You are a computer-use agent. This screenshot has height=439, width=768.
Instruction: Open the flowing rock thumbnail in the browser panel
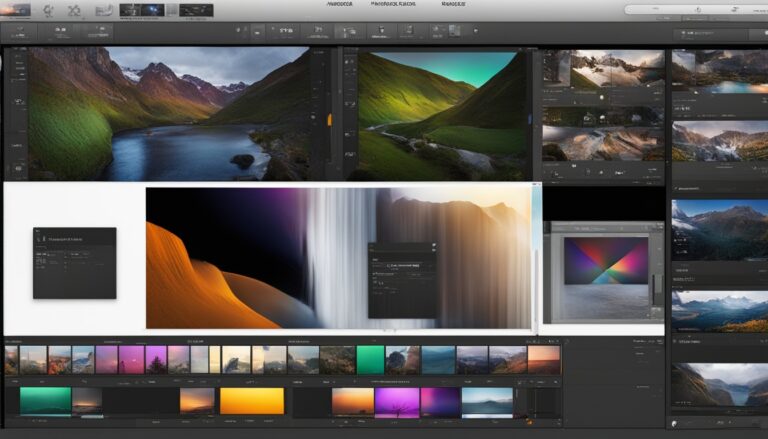(x=603, y=143)
